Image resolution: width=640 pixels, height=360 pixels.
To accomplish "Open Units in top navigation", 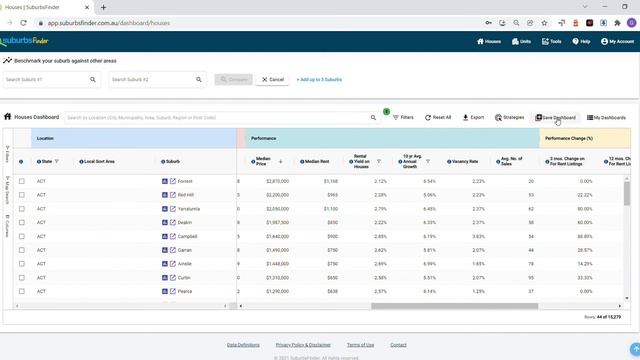I will (521, 41).
